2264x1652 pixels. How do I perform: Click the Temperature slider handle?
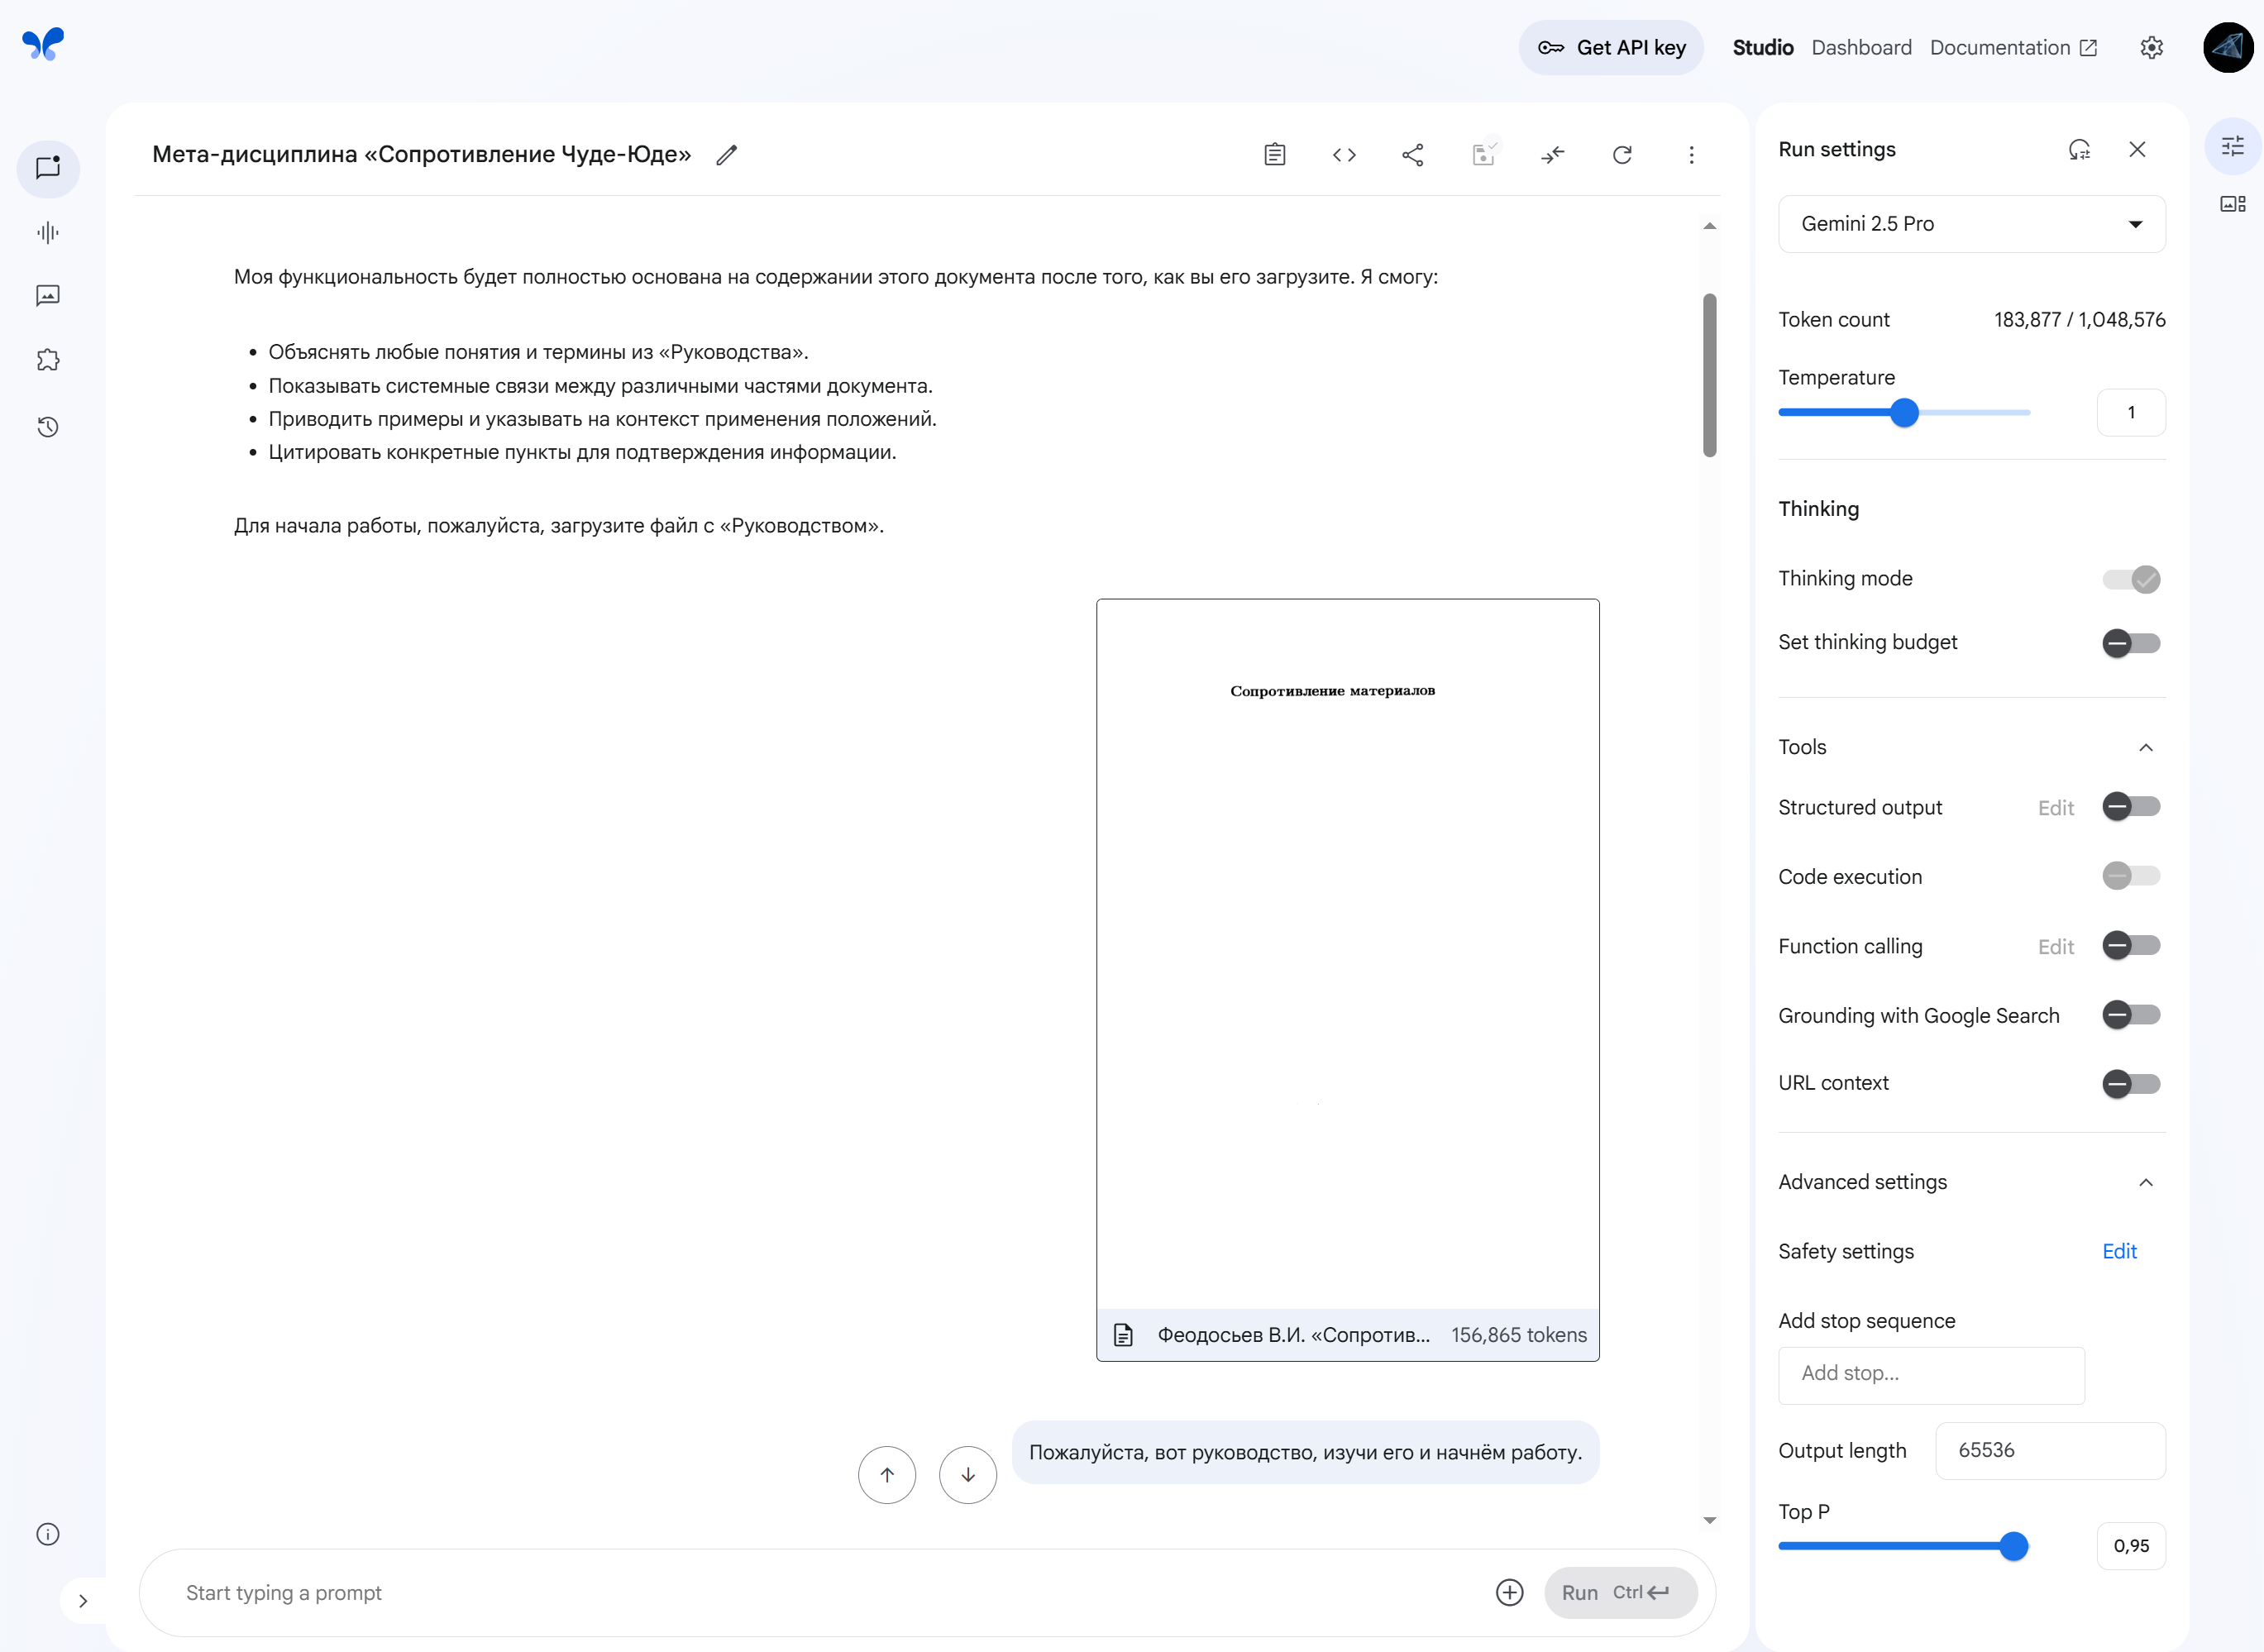[1905, 413]
